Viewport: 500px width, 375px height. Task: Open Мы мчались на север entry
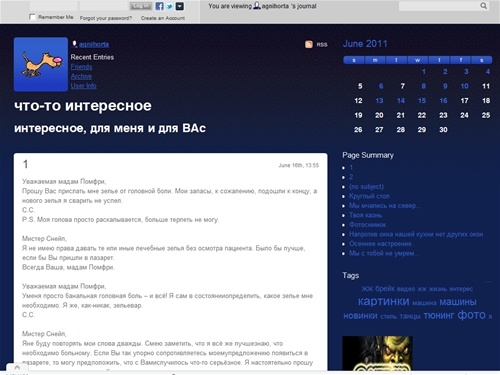[385, 206]
